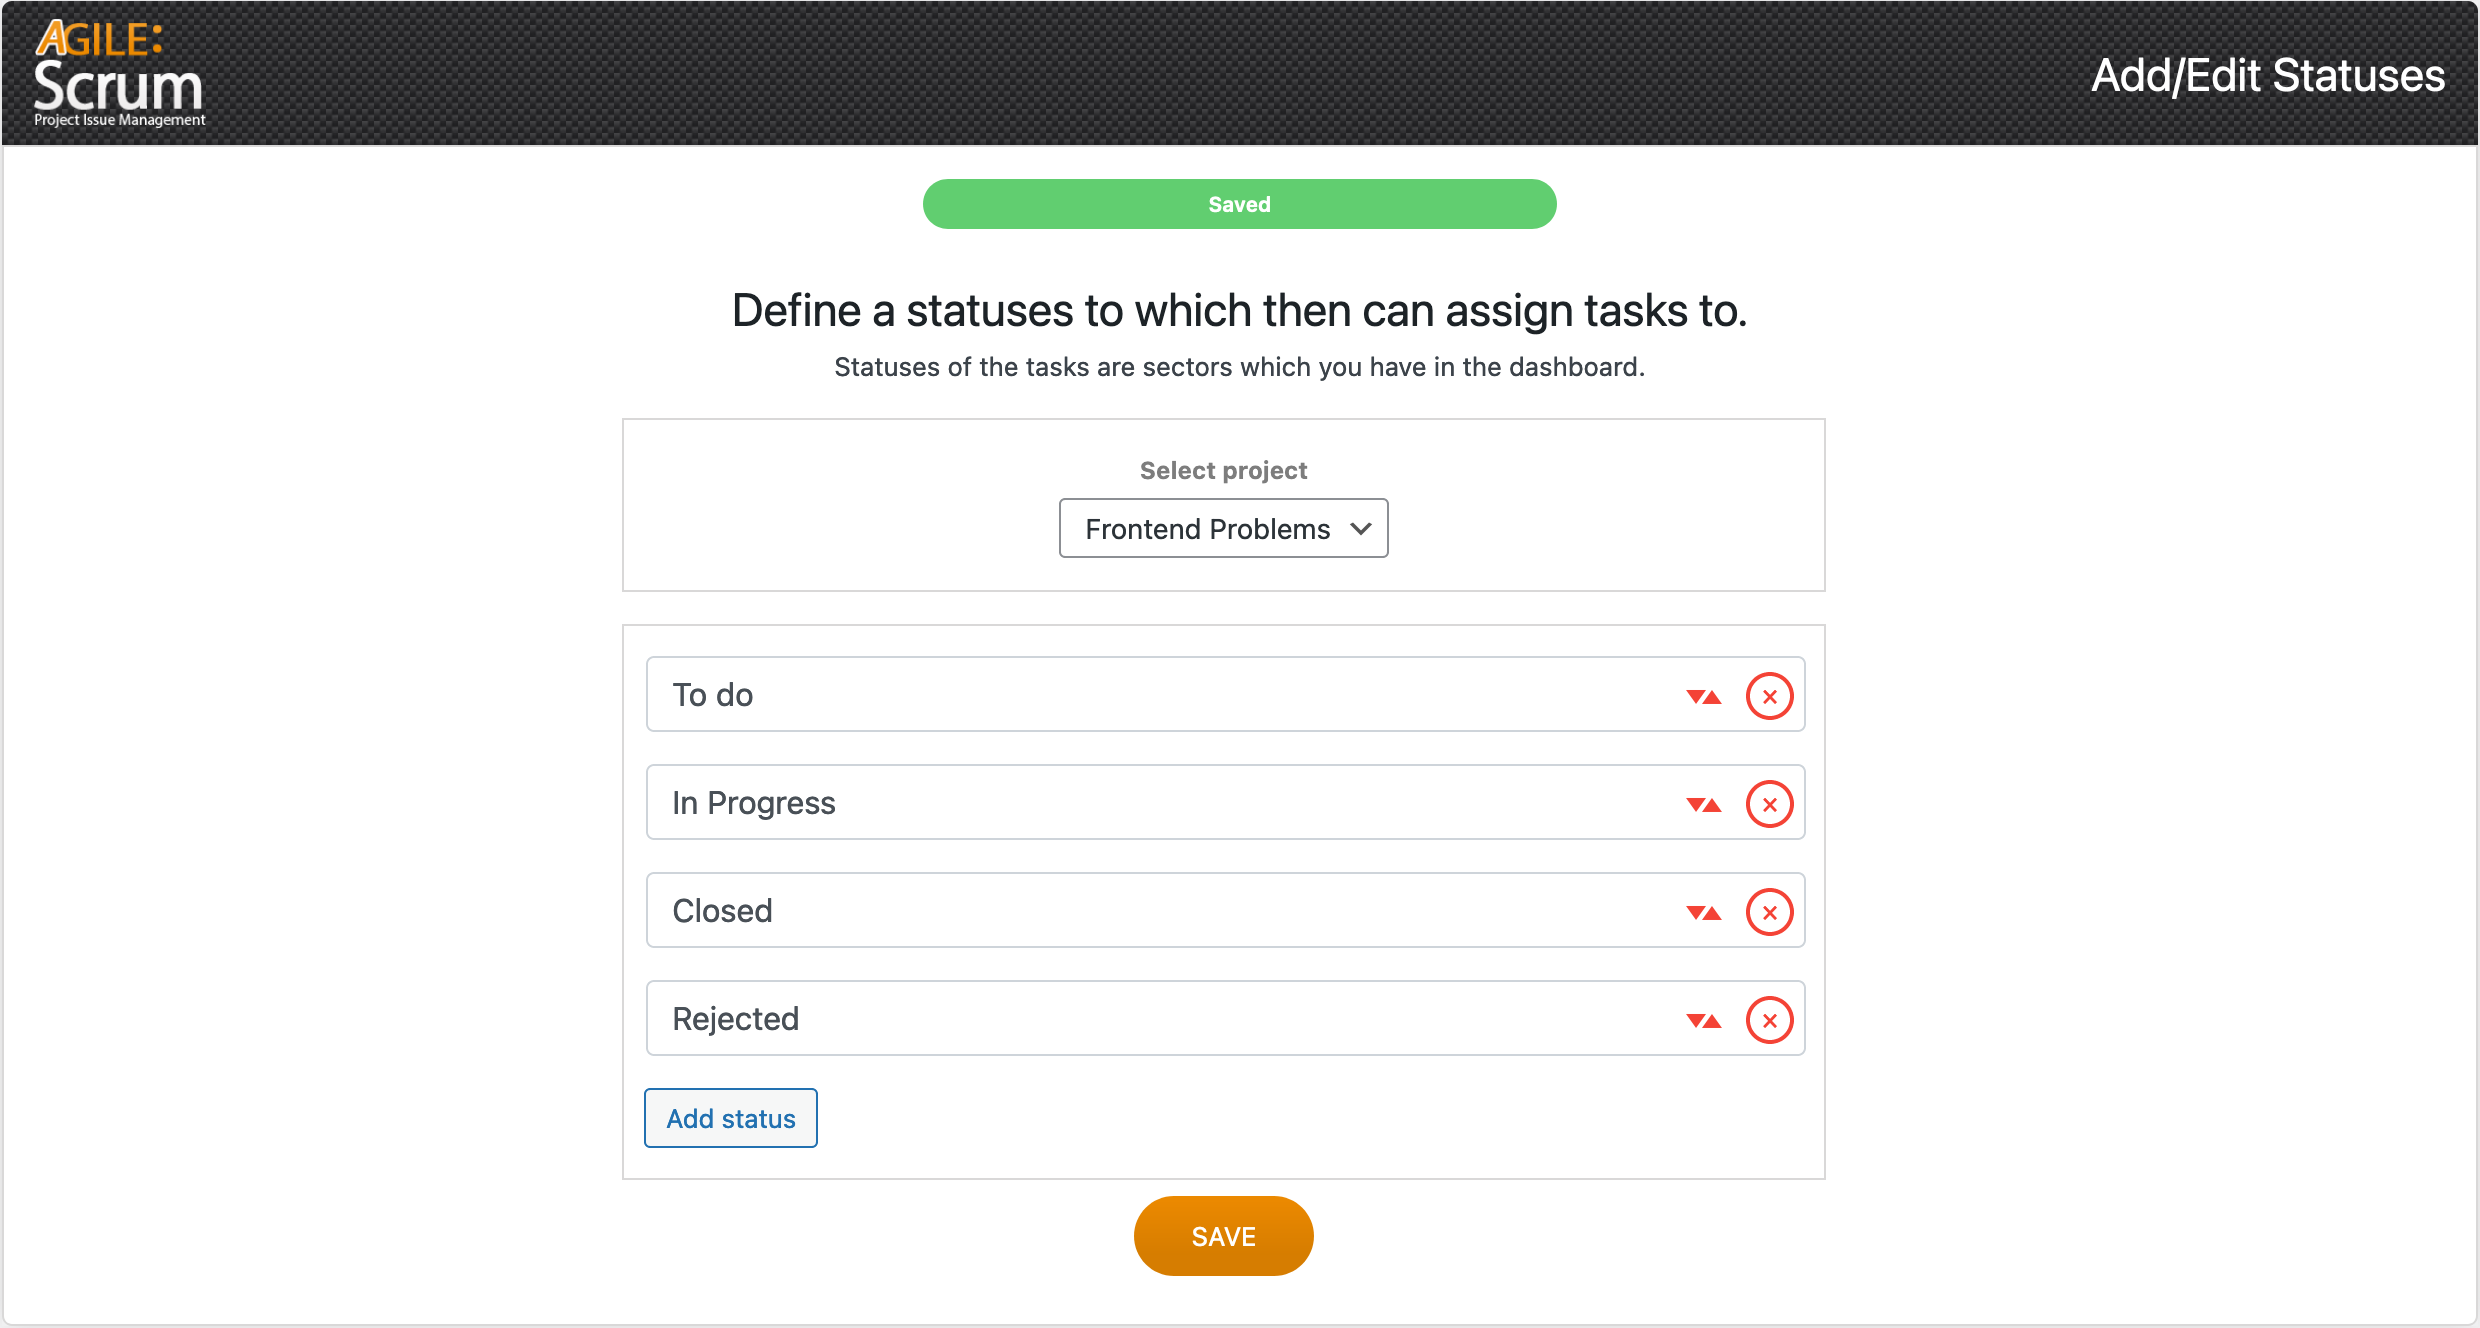Move Closed status down
This screenshot has width=2480, height=1328.
pos(1695,912)
